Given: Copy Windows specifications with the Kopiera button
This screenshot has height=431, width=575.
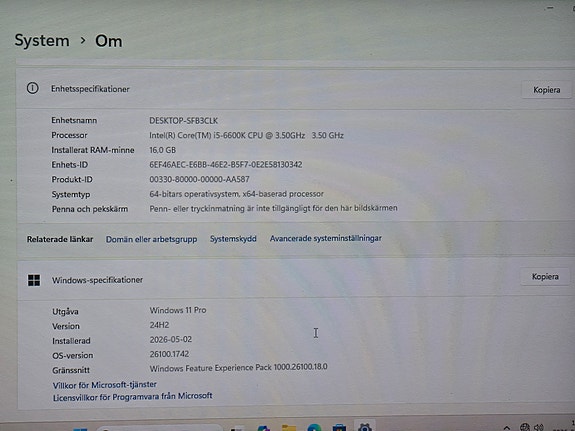Looking at the screenshot, I should point(545,277).
